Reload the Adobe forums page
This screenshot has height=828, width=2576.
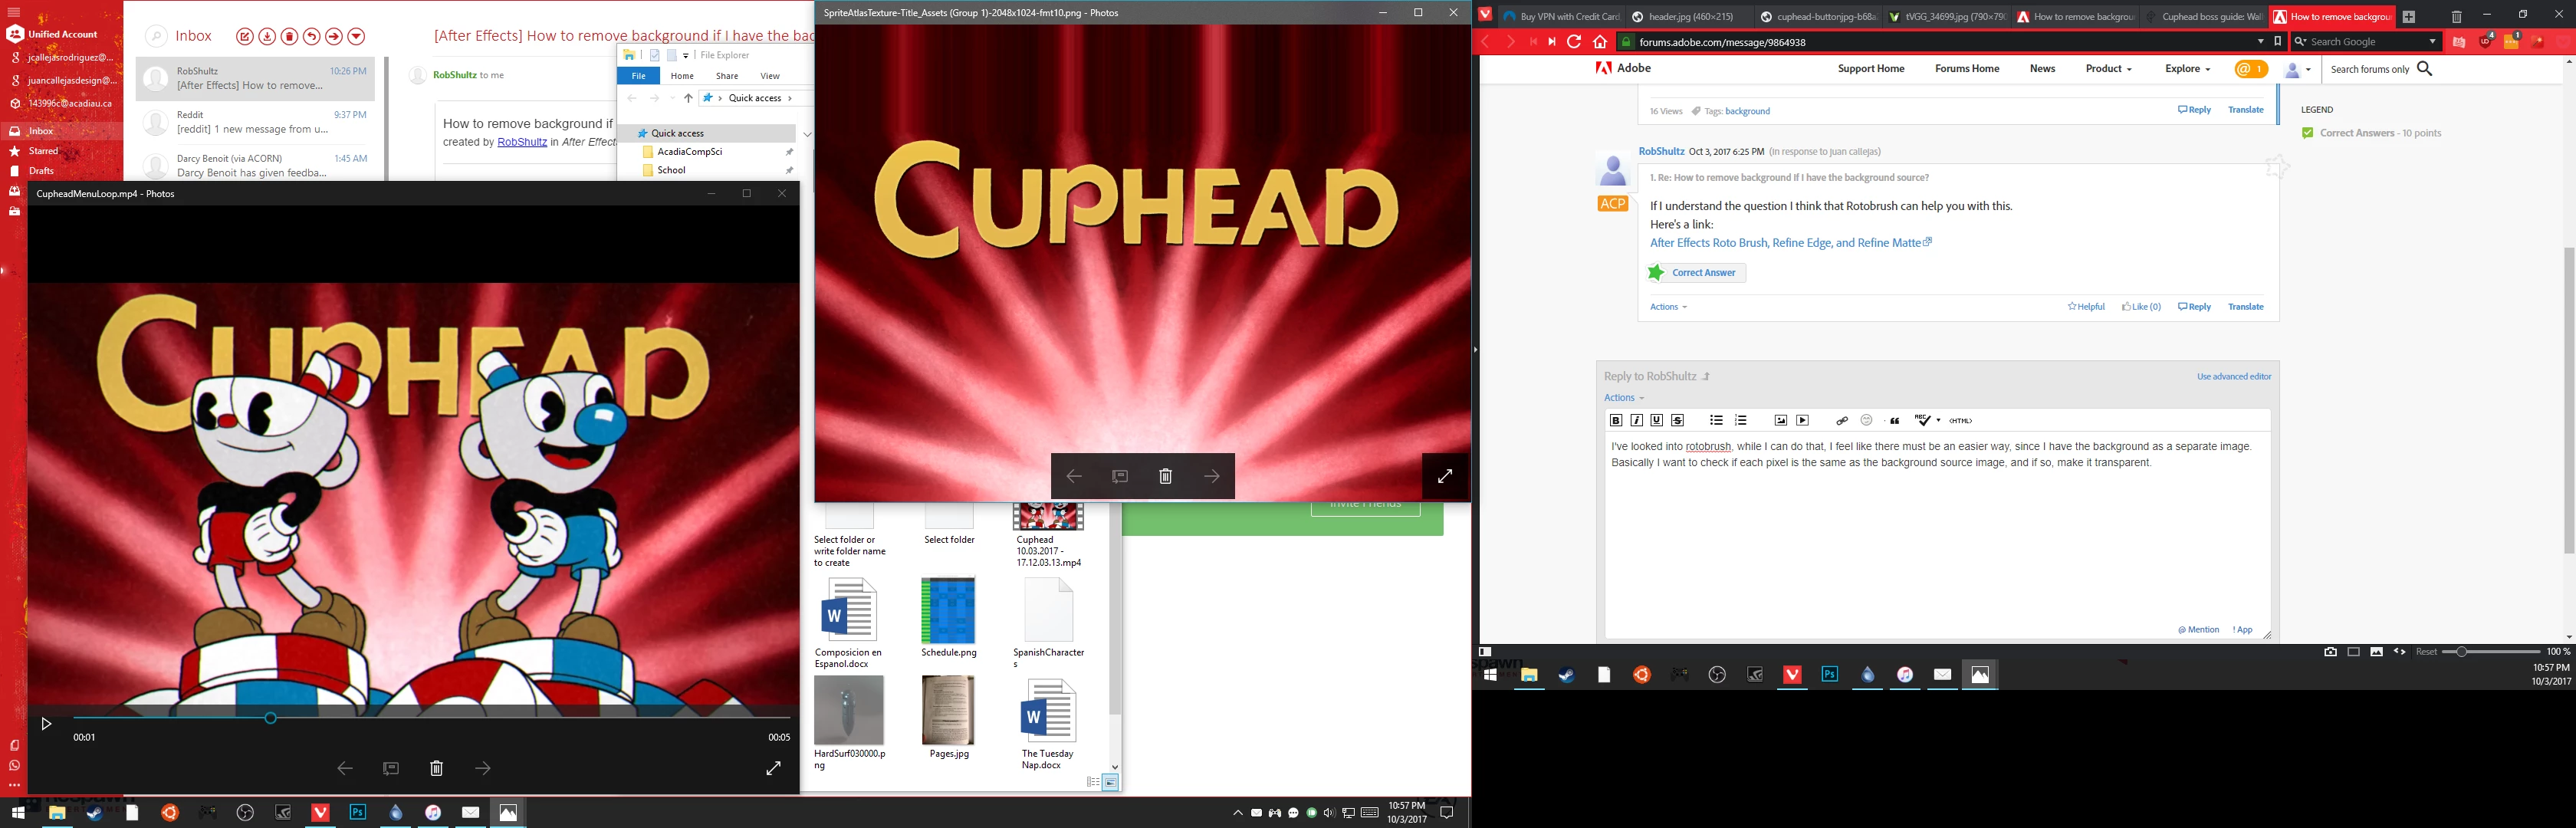[x=1574, y=41]
